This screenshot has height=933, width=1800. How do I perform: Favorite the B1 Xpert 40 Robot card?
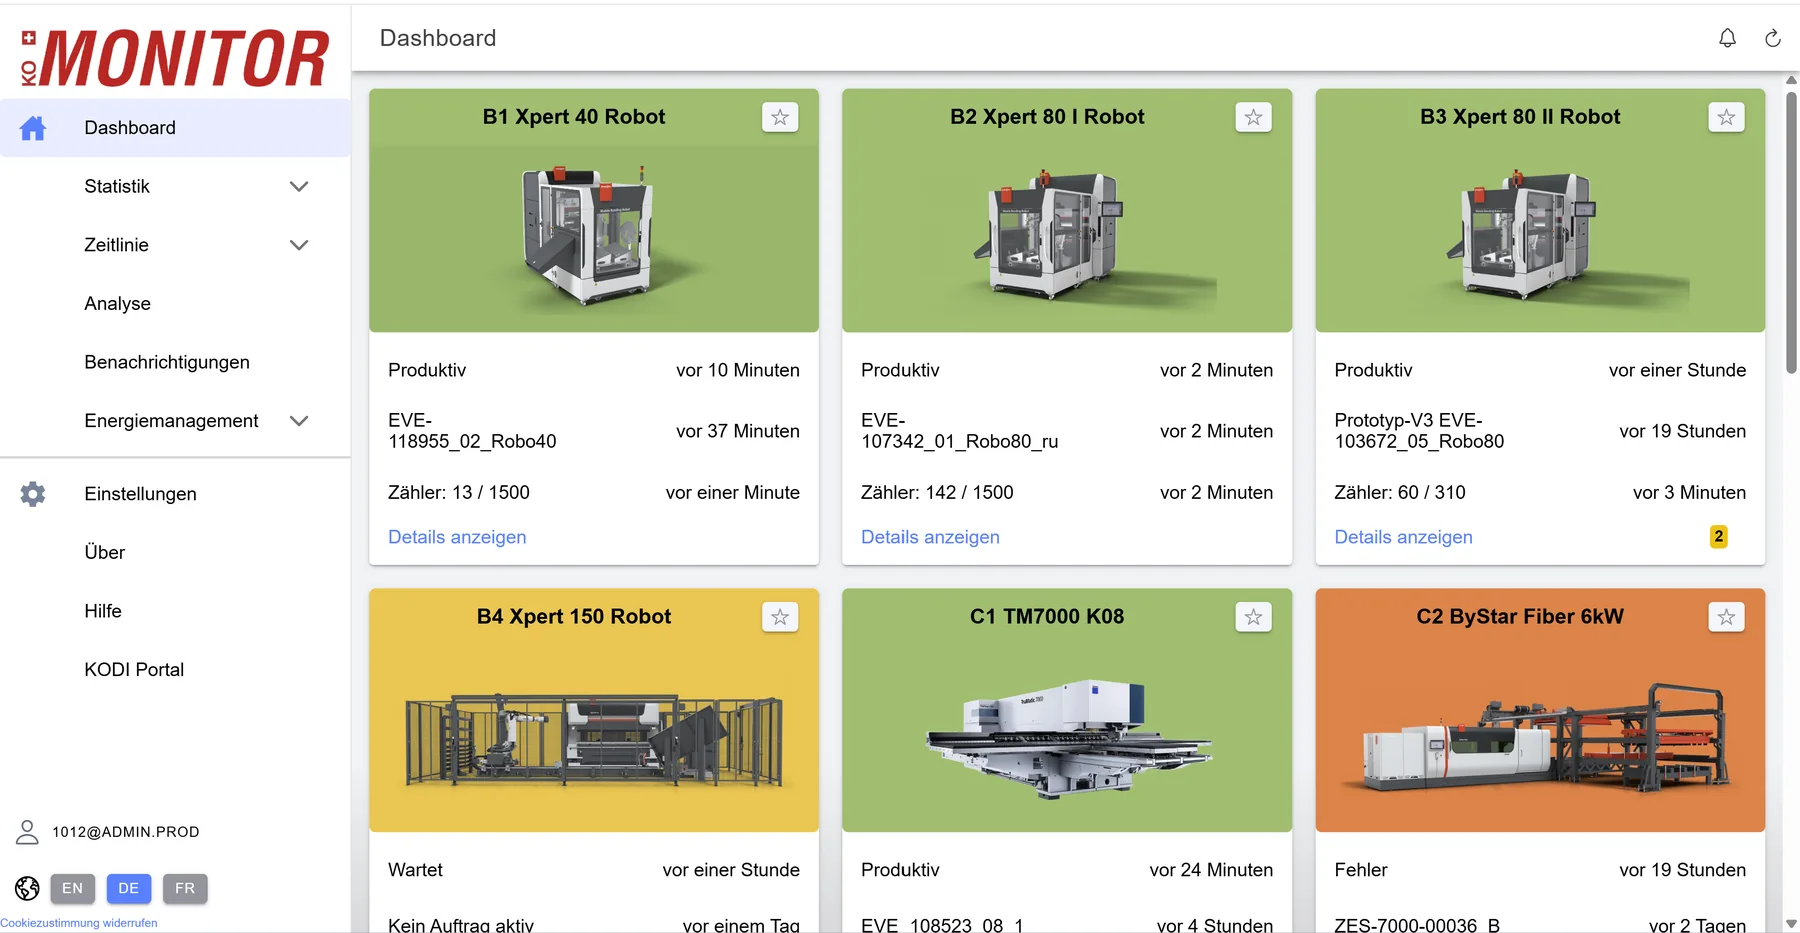pyautogui.click(x=780, y=117)
